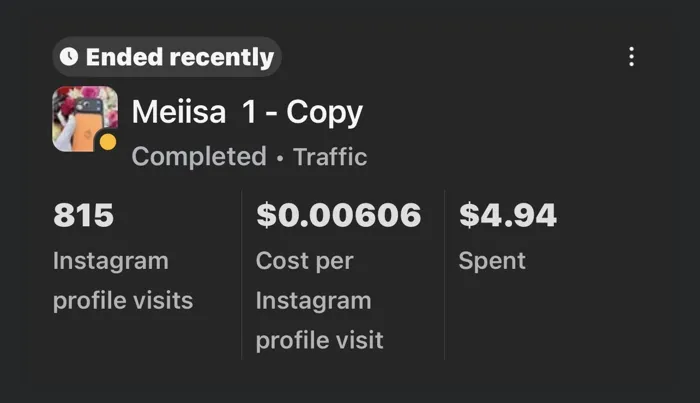Click the clock icon in Ended recently badge
Viewport: 700px width, 403px height.
[69, 57]
